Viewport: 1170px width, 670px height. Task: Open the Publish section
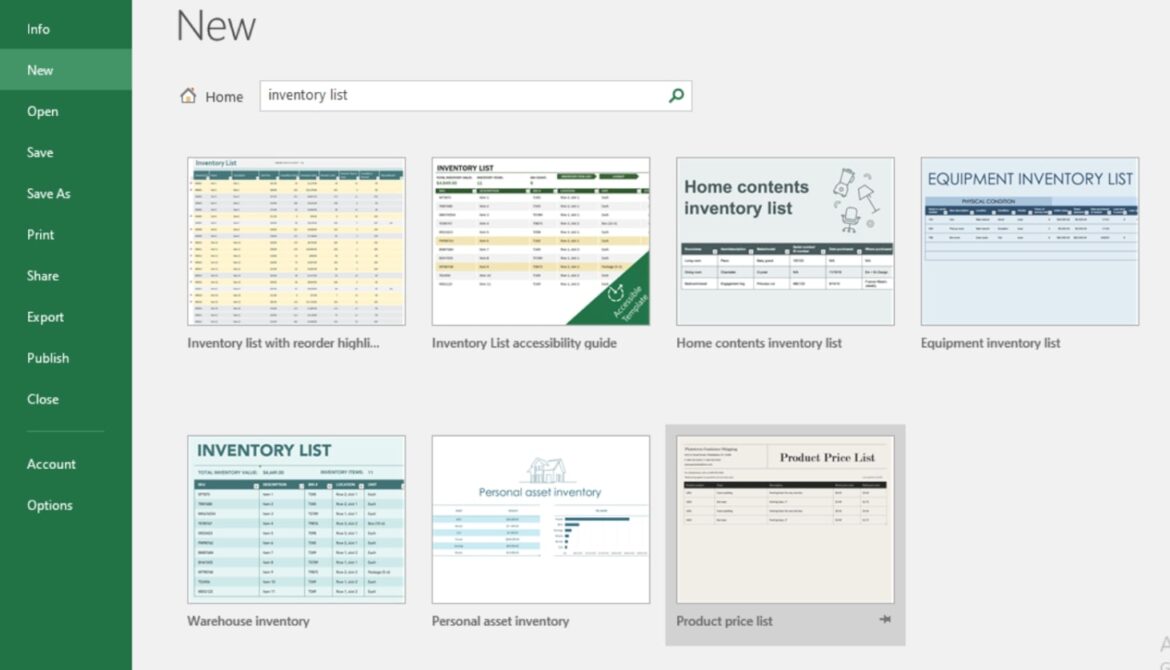(47, 358)
